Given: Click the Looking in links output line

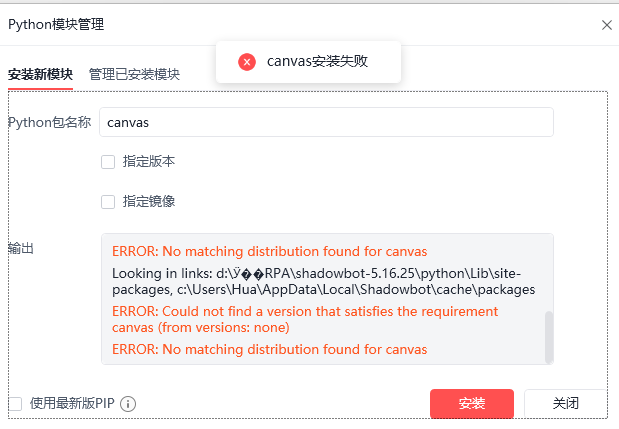Looking at the screenshot, I should [x=324, y=281].
